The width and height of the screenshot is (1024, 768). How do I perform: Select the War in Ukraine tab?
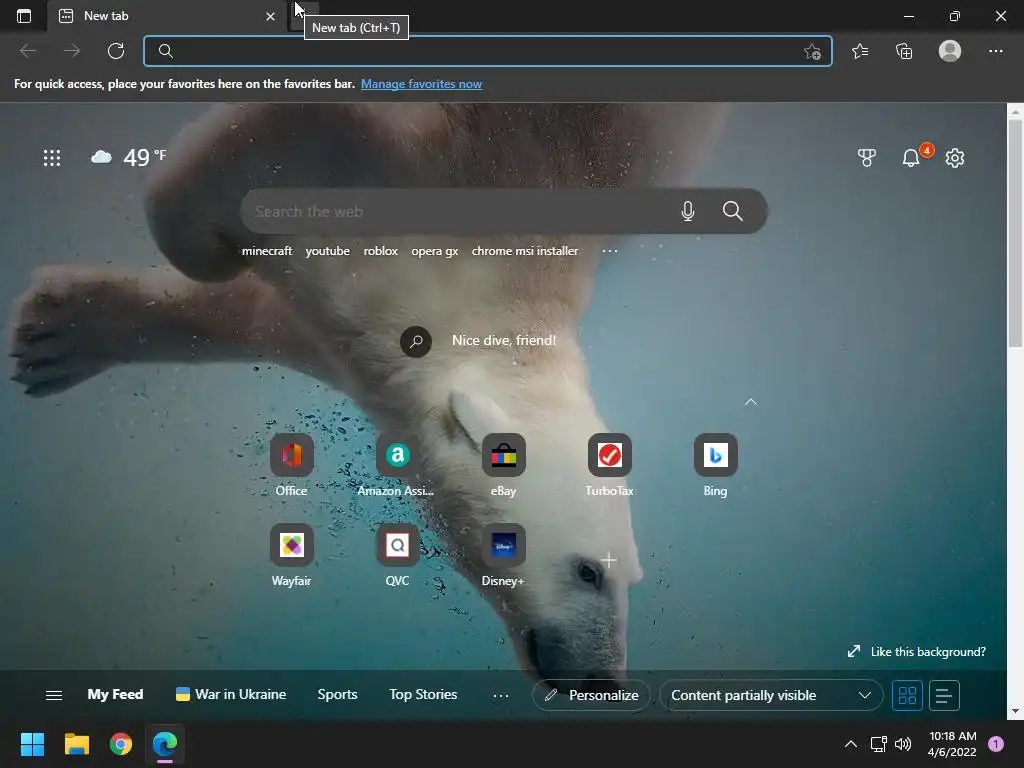[x=231, y=695]
